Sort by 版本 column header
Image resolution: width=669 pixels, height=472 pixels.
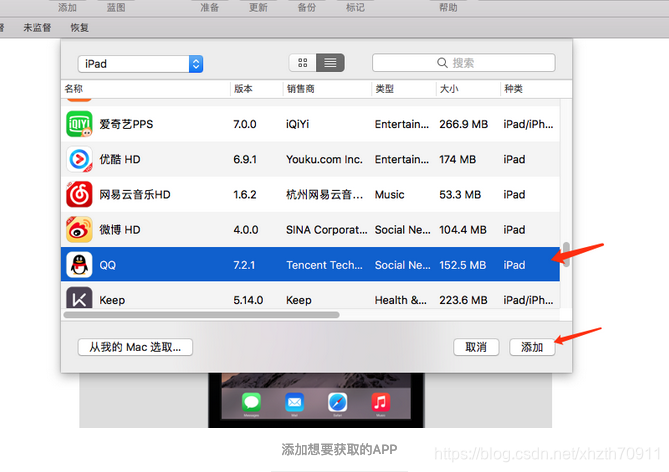[x=243, y=89]
